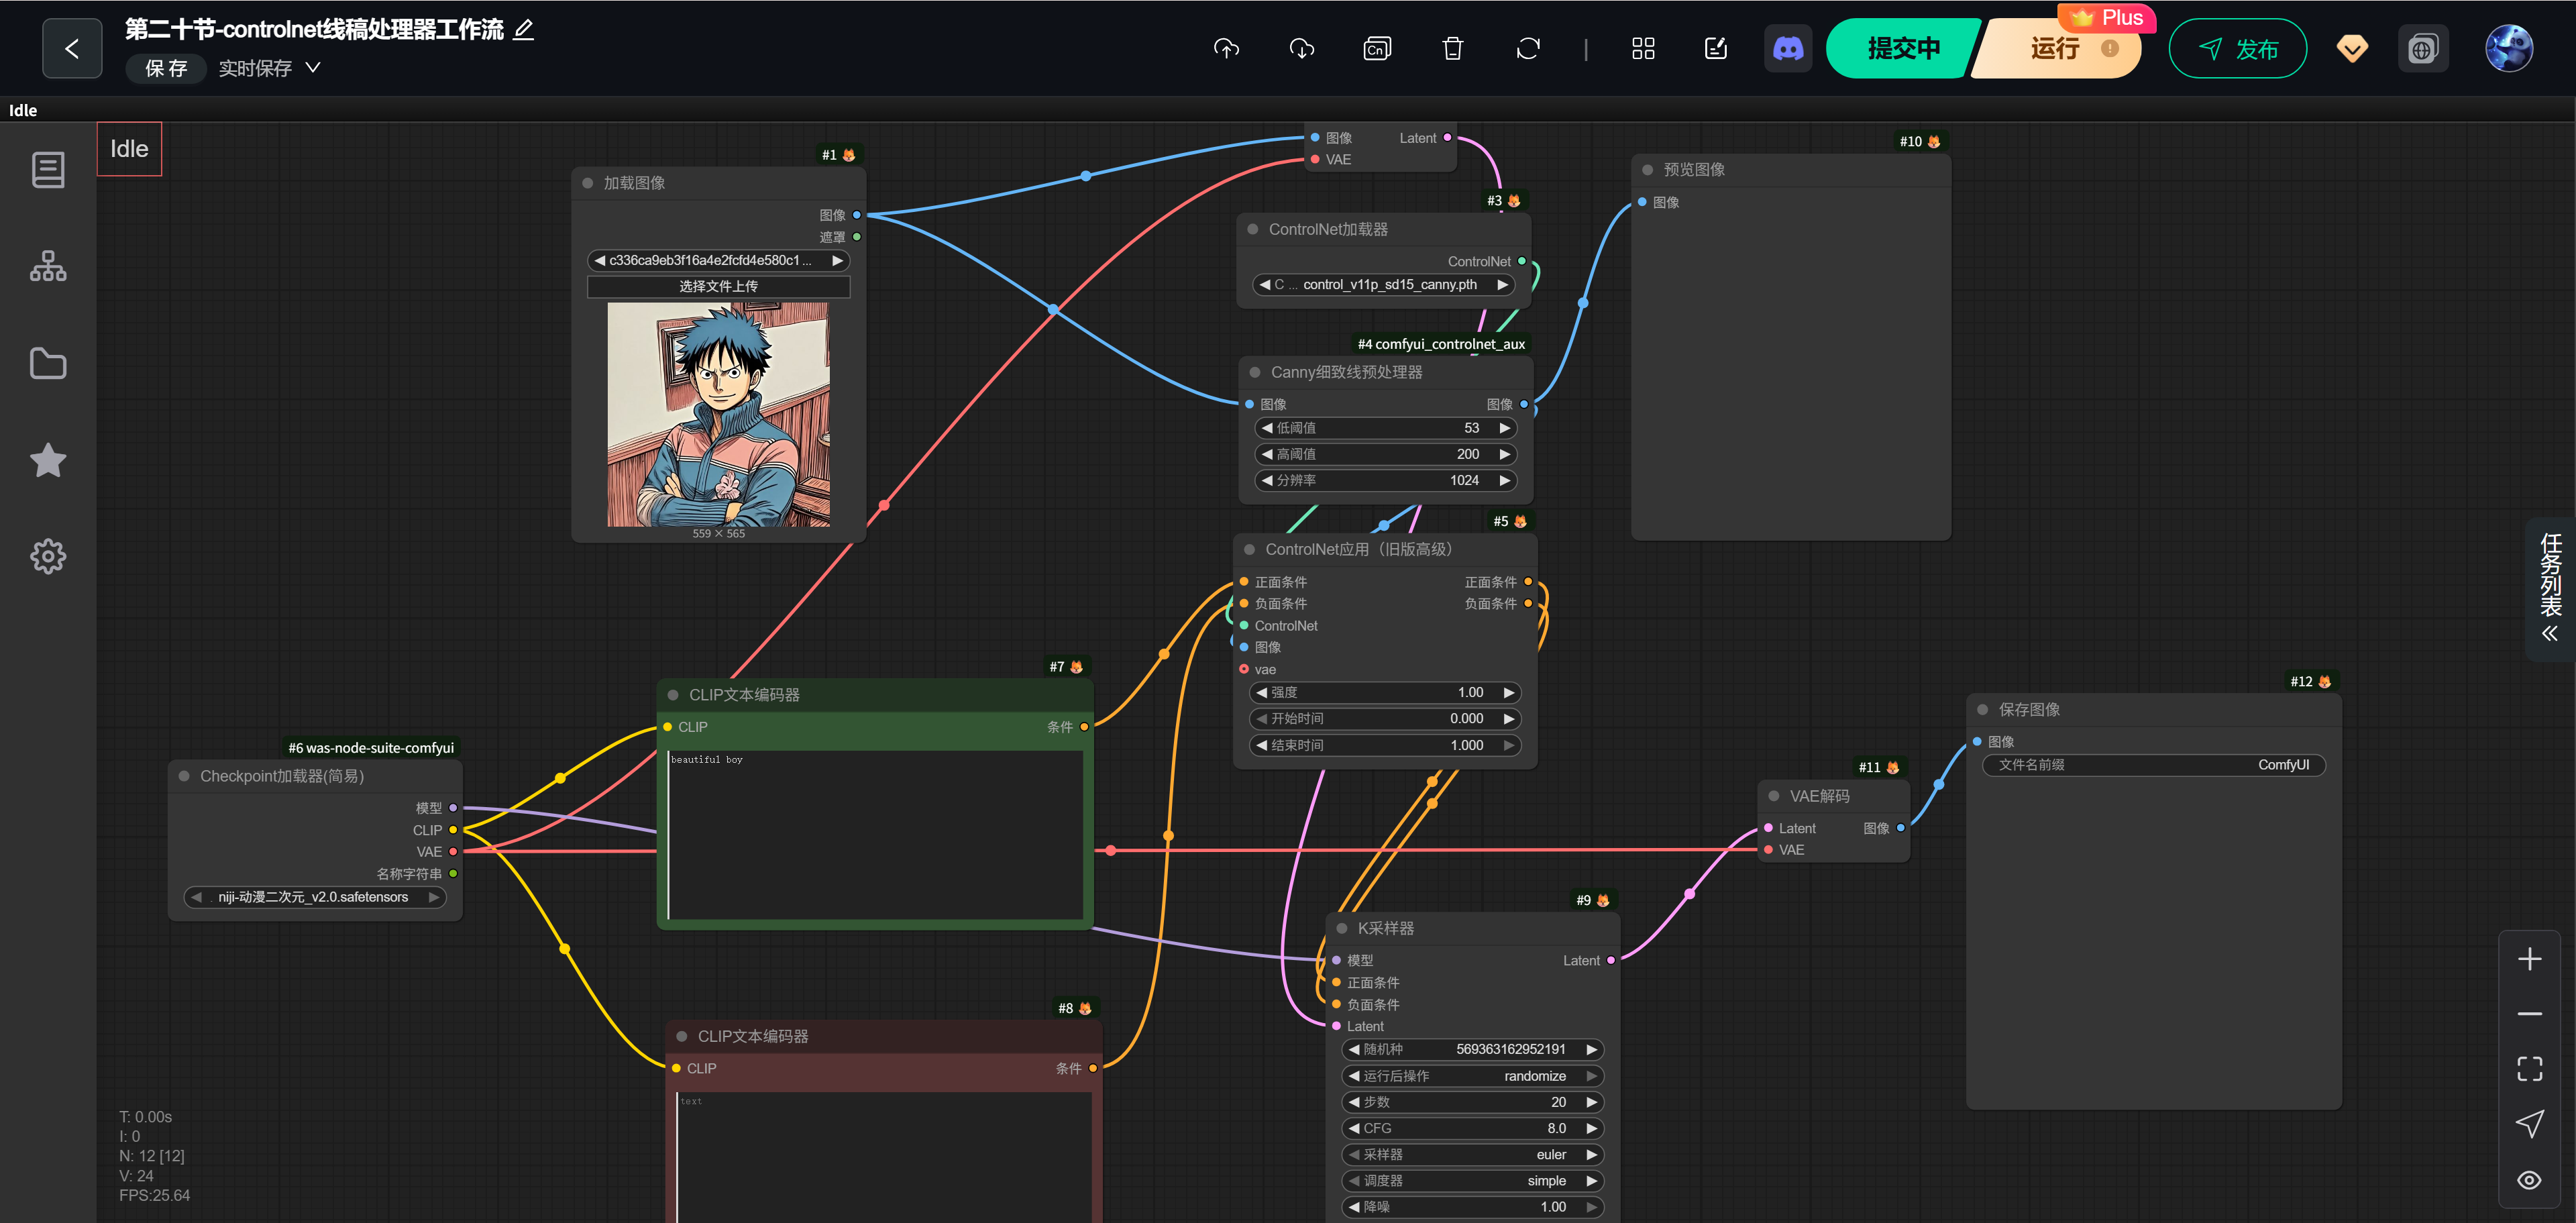Toggle collapse dot on 加载图像 node
The width and height of the screenshot is (2576, 1223).
point(588,183)
